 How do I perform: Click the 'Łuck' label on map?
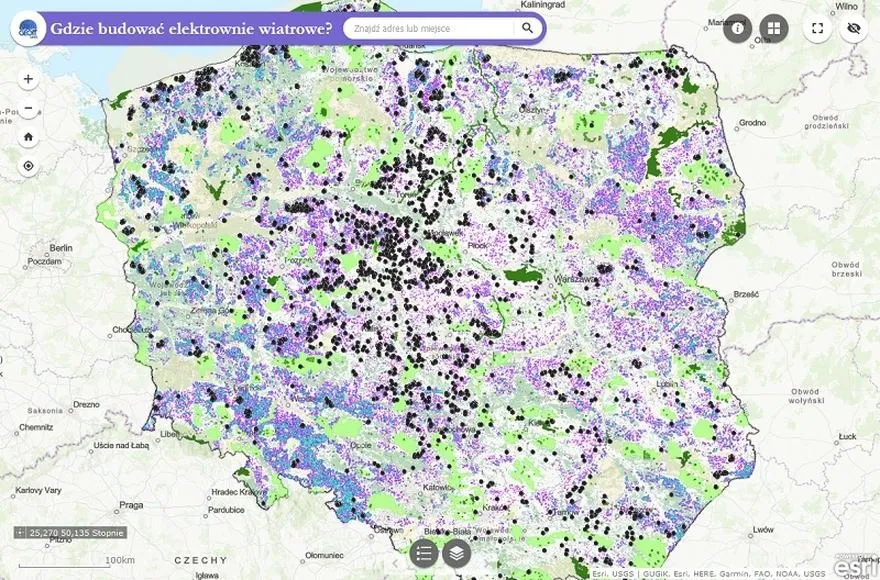848,436
